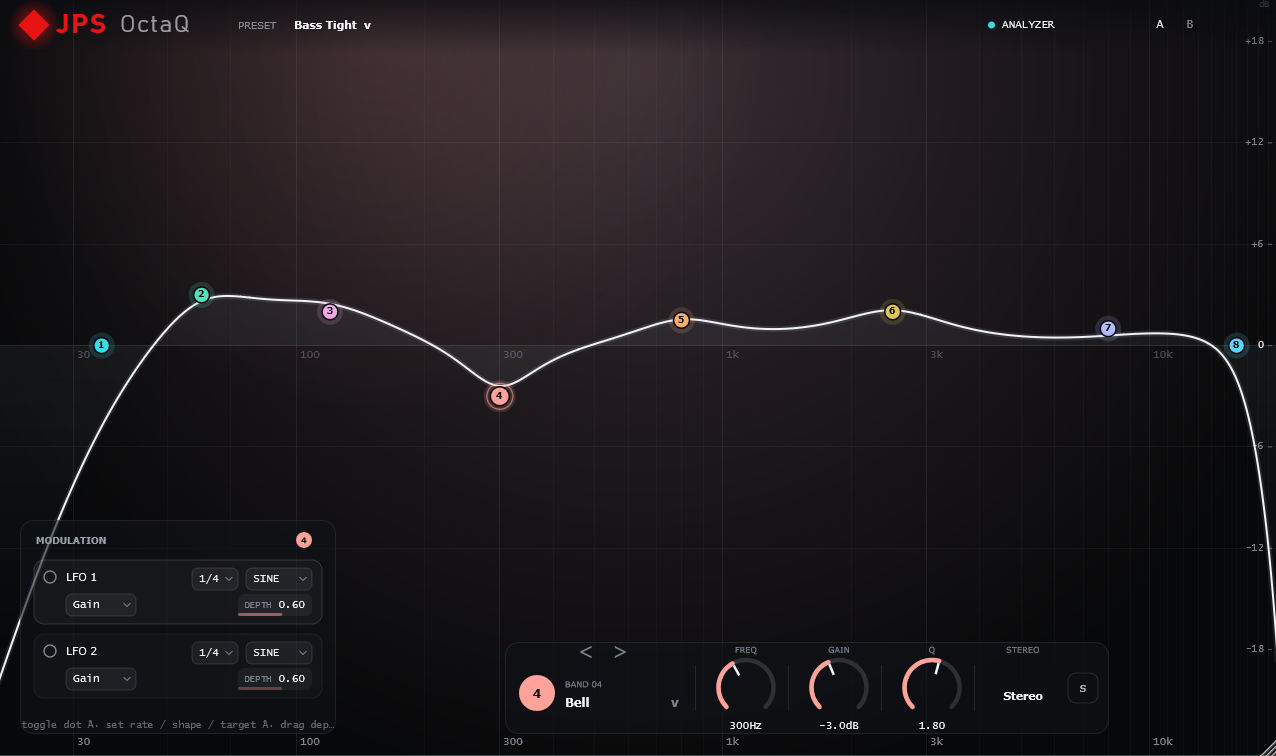Open LFO 2 rate 1/4 dropdown

pos(215,652)
